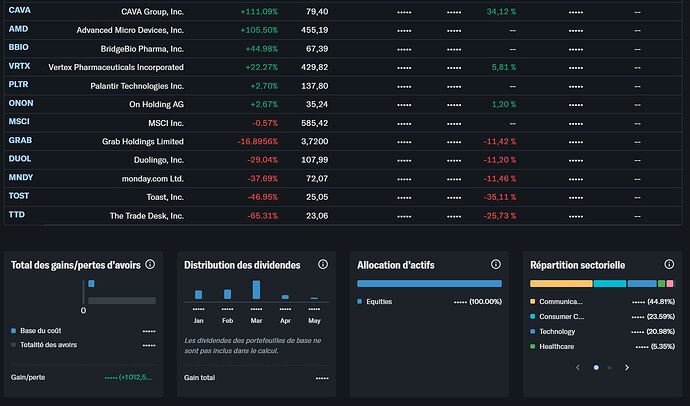Screen dimensions: 690x406
Task: Open ONON ticker link
Action: click(21, 103)
